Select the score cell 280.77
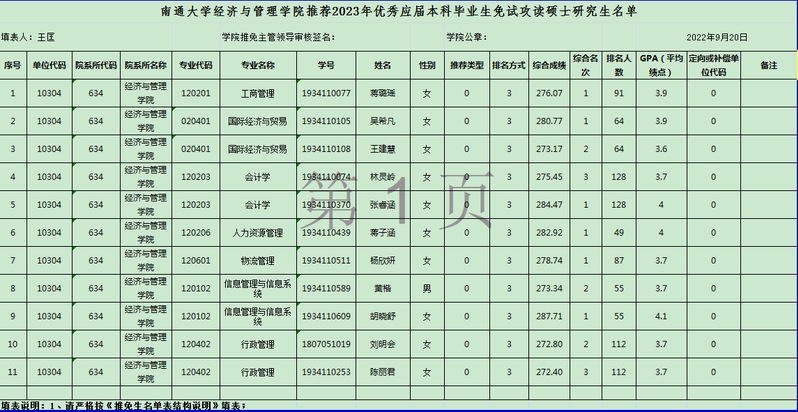The image size is (798, 412). 550,121
